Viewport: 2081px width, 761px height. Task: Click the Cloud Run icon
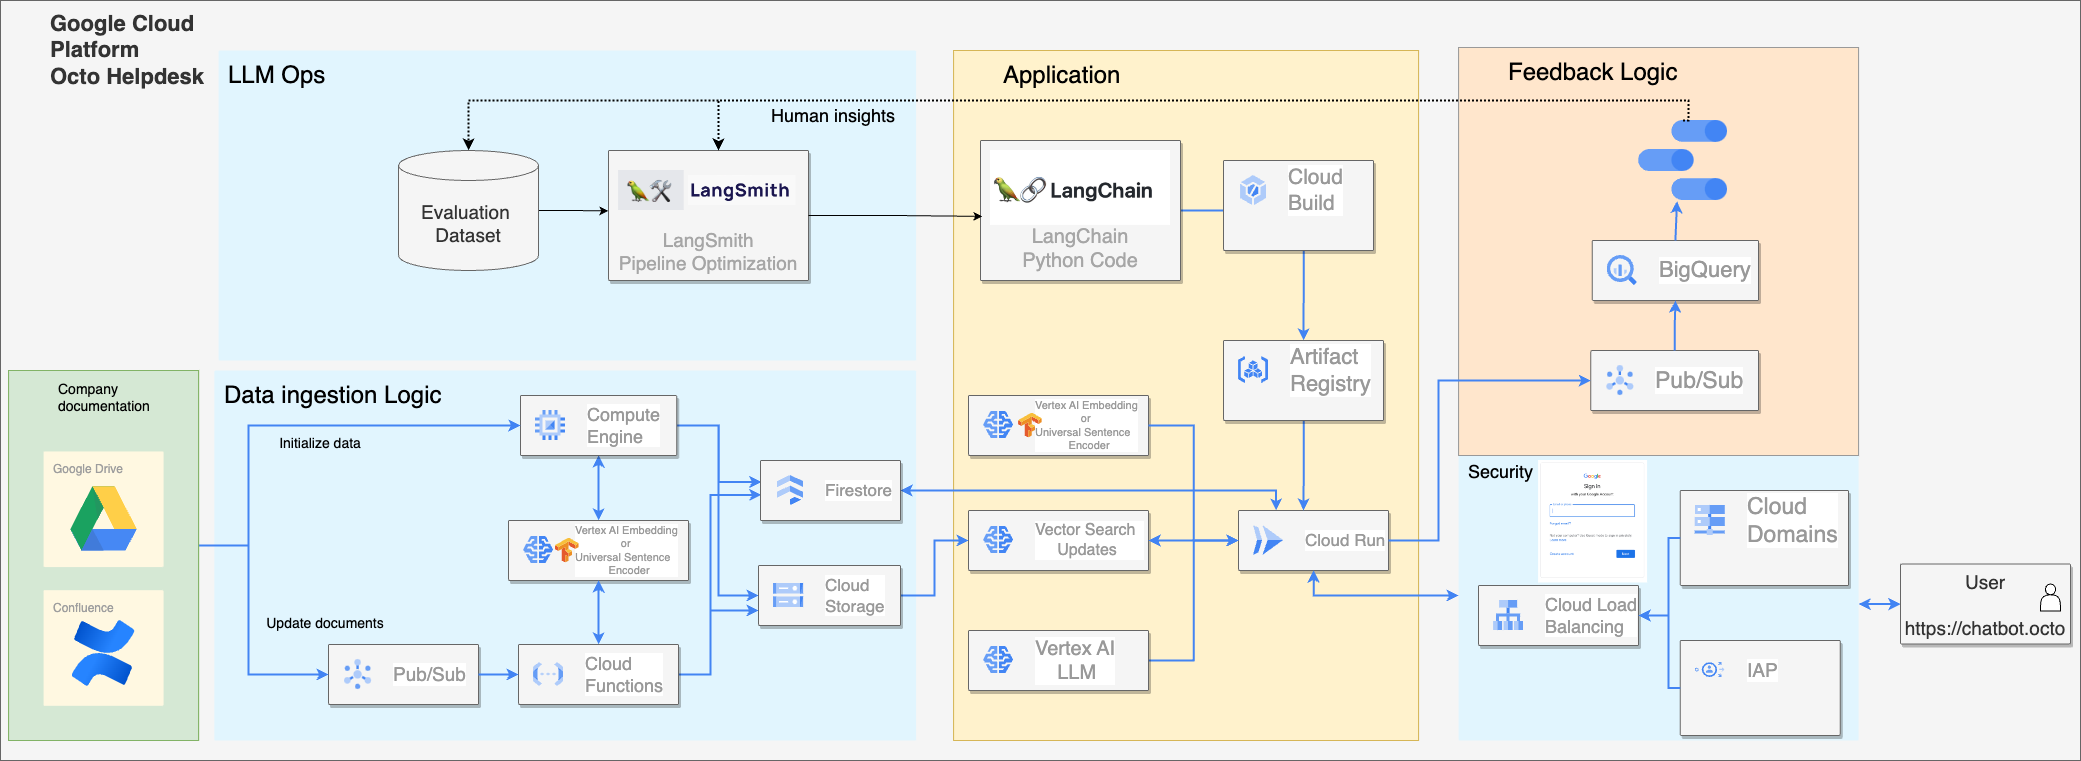(x=1267, y=540)
